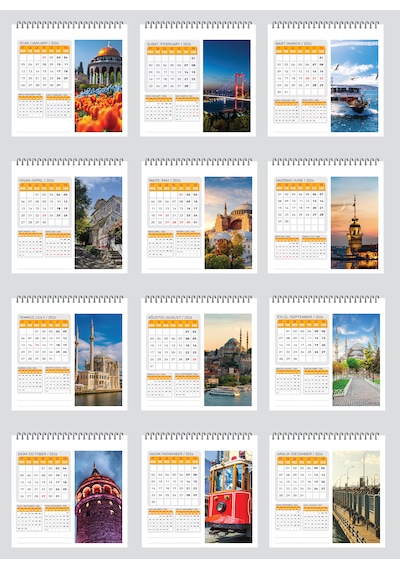The height and width of the screenshot is (570, 400).
Task: Select the large April date grid
Action: (44, 209)
